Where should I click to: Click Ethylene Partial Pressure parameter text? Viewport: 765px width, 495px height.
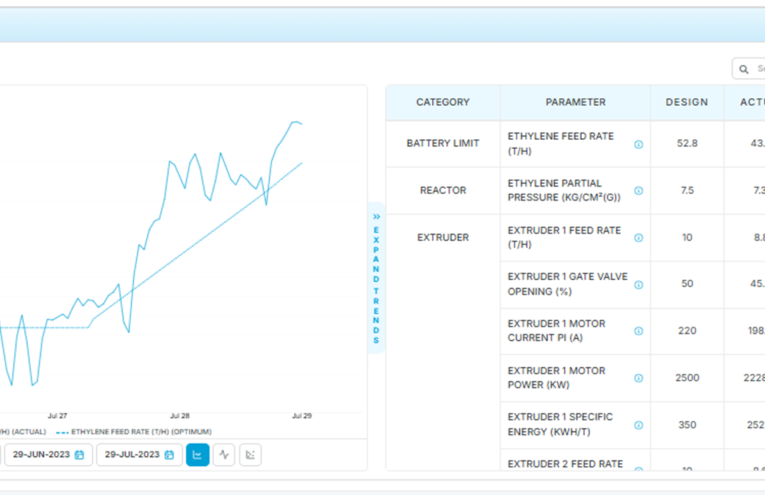point(564,190)
